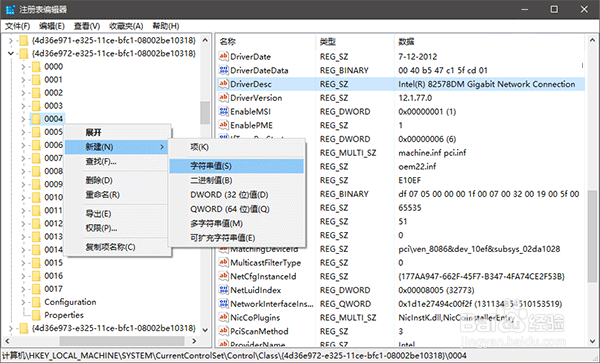This screenshot has height=363, width=600.
Task: Click the DriverDesc string value icon
Action: [x=223, y=84]
